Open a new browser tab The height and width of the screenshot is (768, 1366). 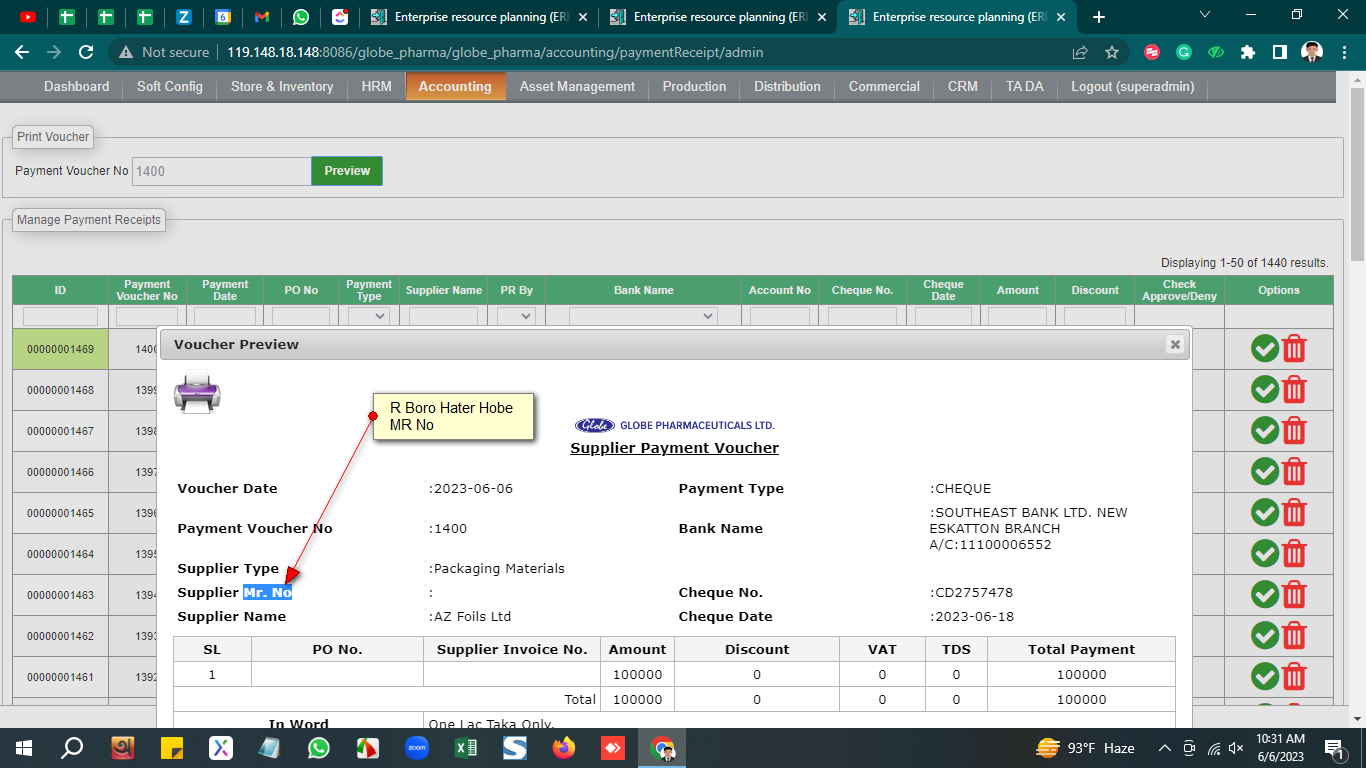point(1099,17)
